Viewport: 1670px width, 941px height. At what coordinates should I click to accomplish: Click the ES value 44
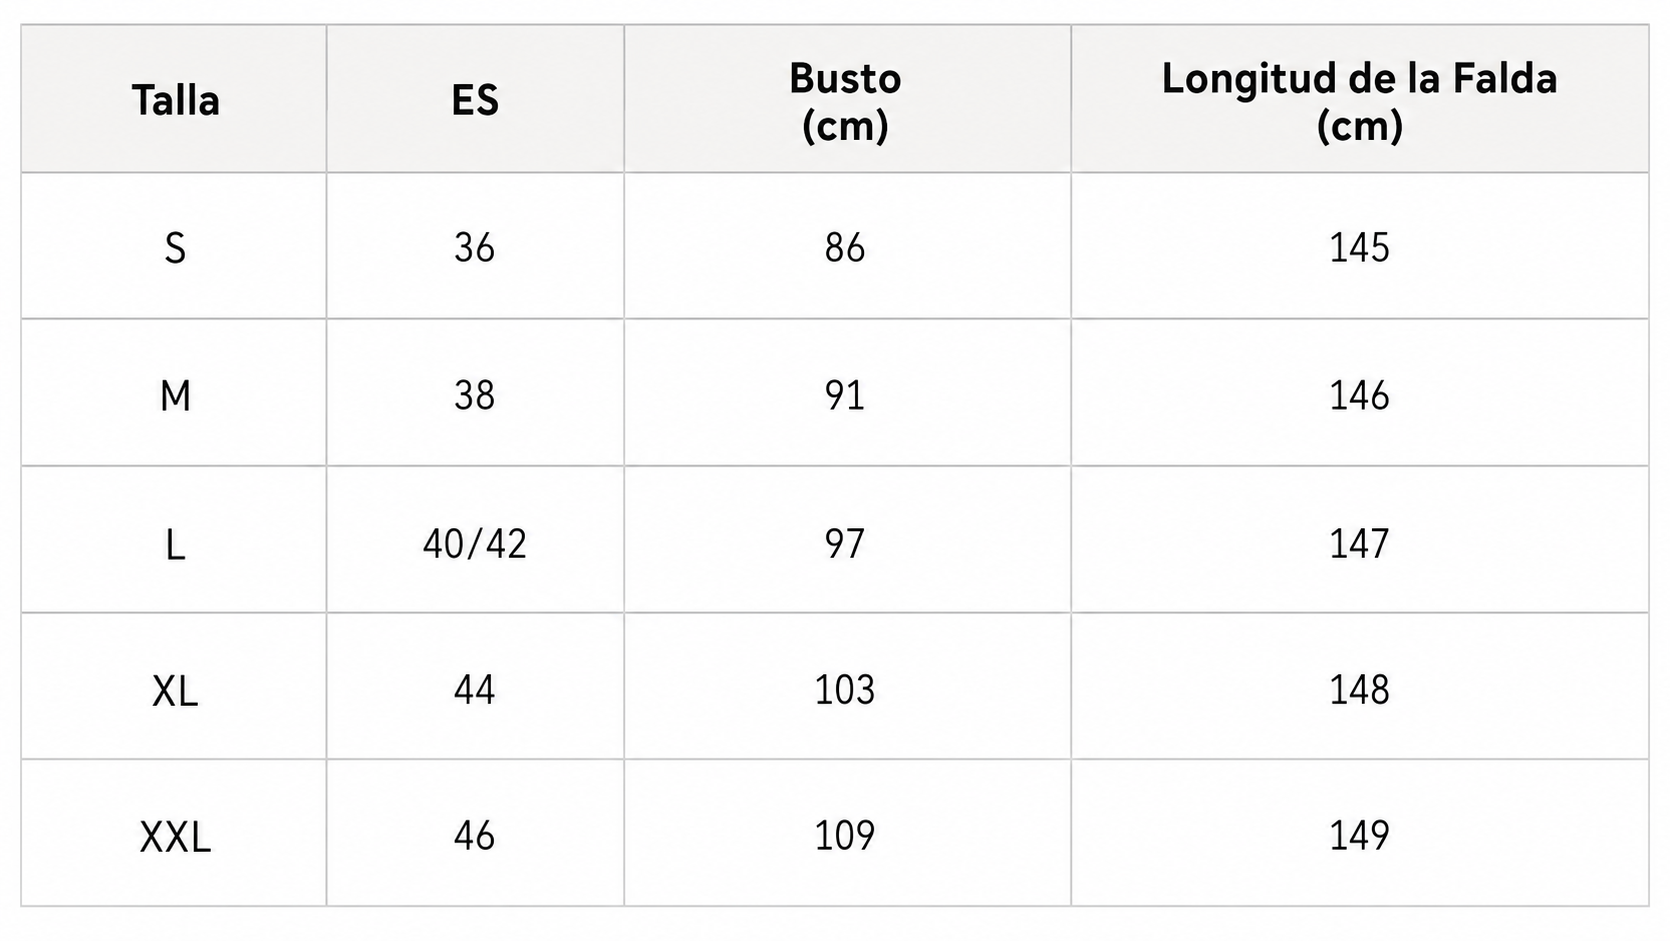tap(475, 689)
